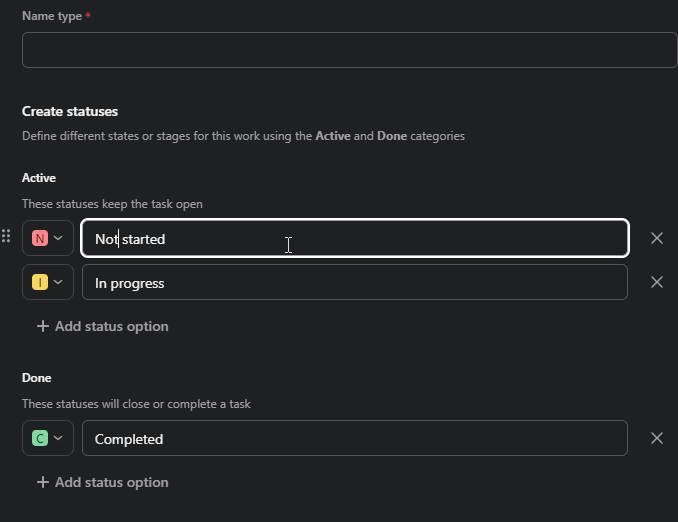The height and width of the screenshot is (522, 678).
Task: Click Add status option in Done section
Action: tap(111, 482)
